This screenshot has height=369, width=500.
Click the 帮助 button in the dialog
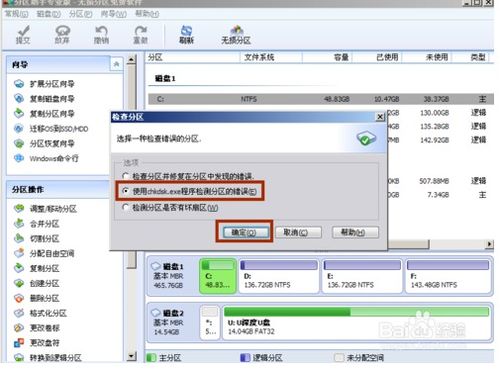355,232
